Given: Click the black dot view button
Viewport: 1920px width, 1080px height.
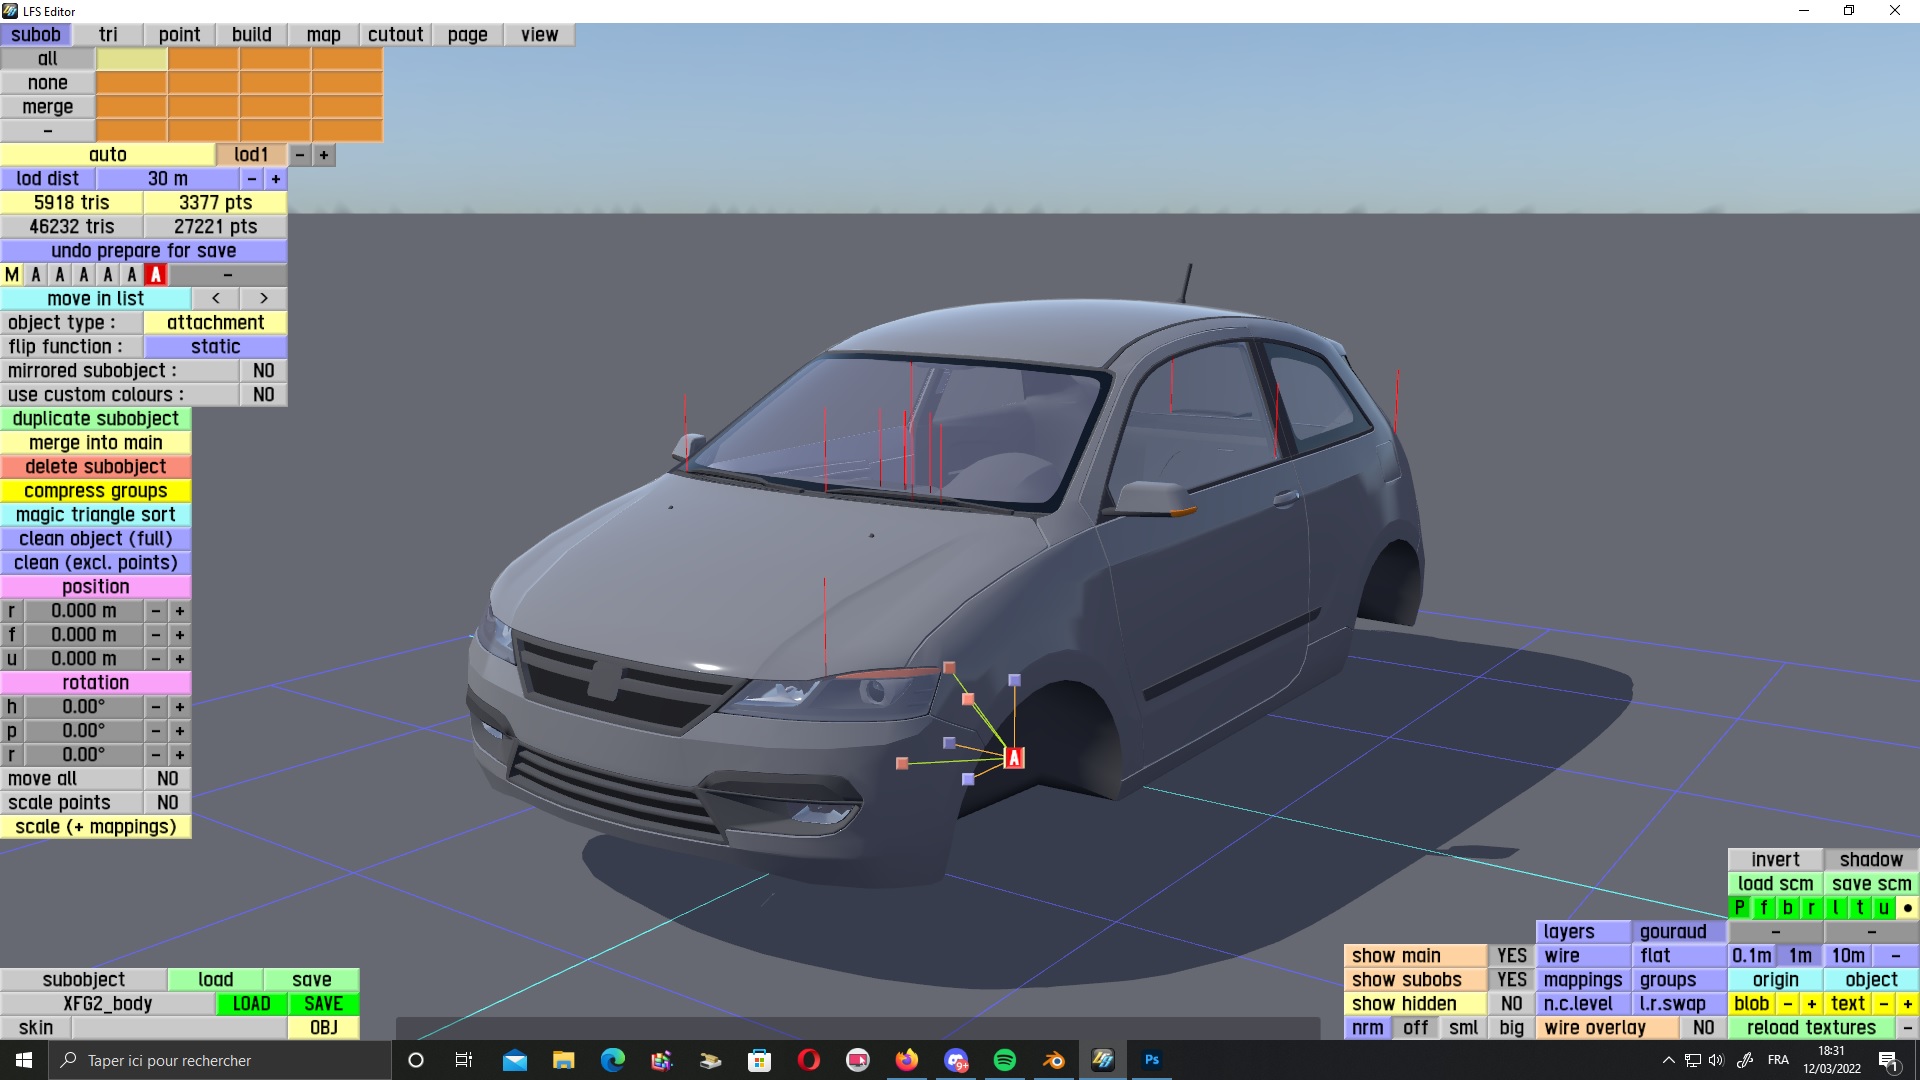Looking at the screenshot, I should (1907, 908).
